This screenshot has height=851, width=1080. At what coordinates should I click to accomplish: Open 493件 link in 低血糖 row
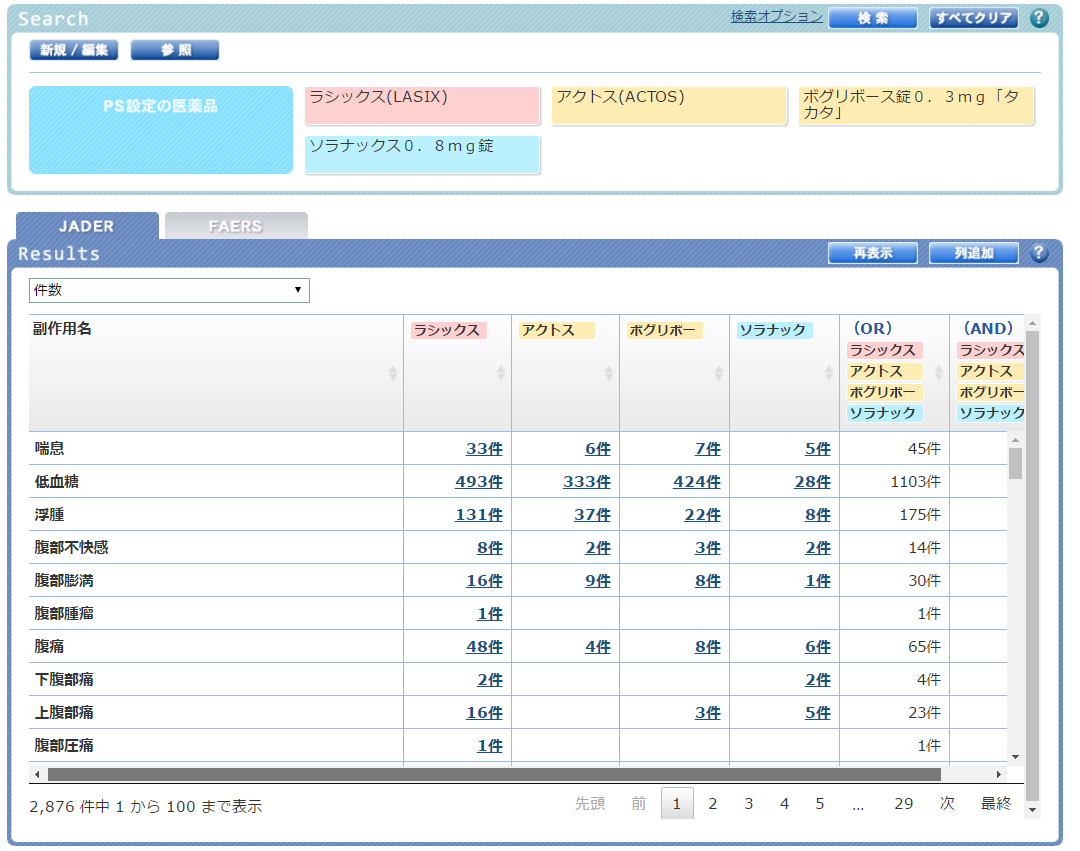[479, 482]
